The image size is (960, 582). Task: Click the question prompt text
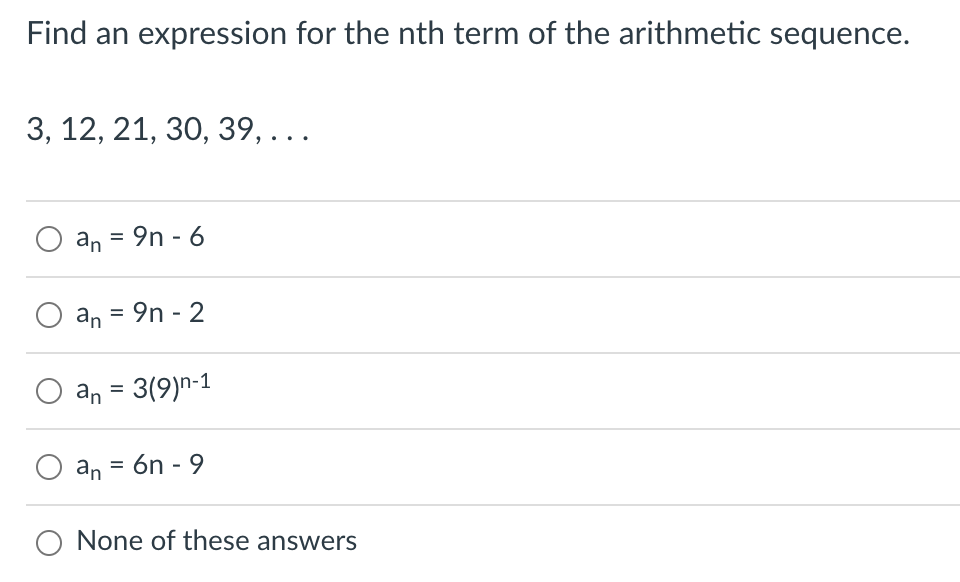(468, 33)
